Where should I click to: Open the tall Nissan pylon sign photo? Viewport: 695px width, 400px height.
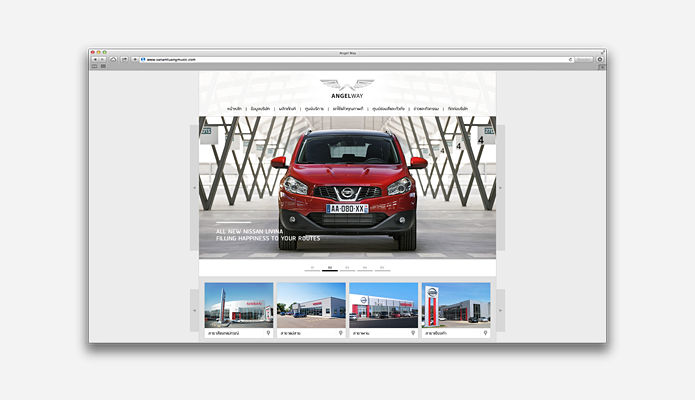click(x=456, y=305)
